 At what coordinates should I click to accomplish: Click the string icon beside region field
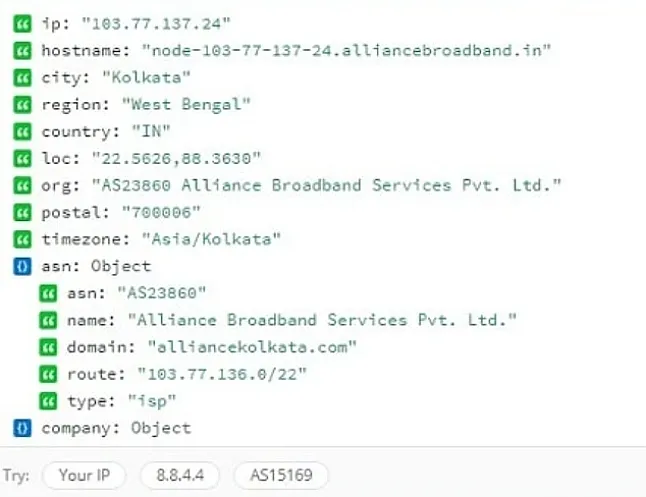point(22,105)
